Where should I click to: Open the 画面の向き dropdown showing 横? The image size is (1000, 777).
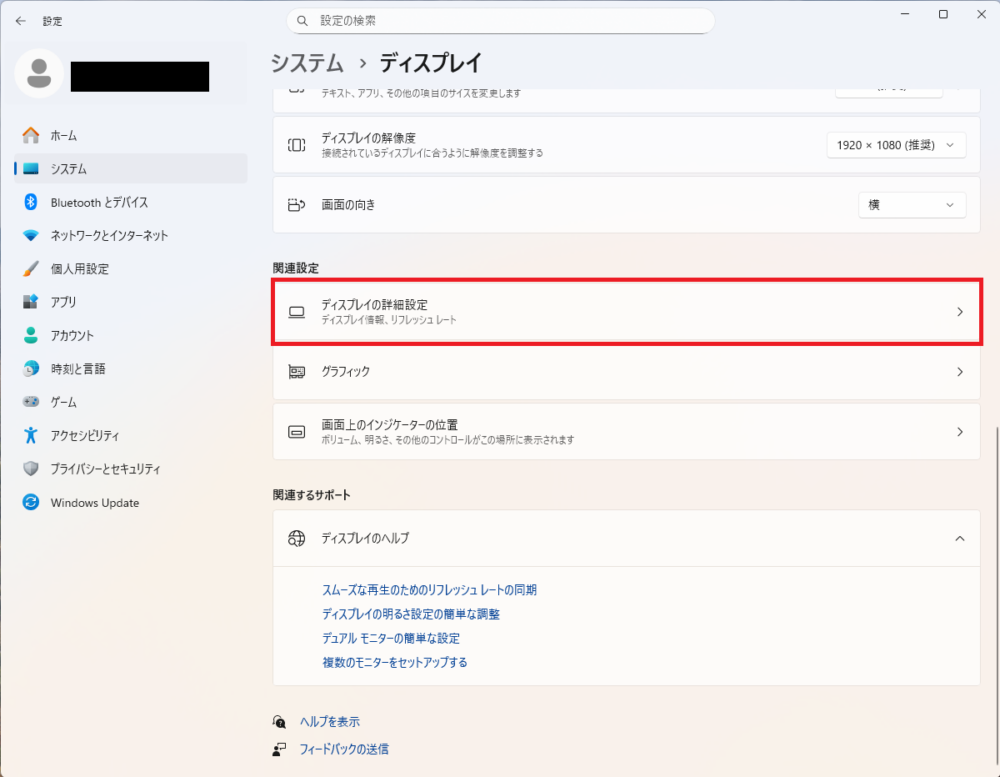tap(911, 204)
